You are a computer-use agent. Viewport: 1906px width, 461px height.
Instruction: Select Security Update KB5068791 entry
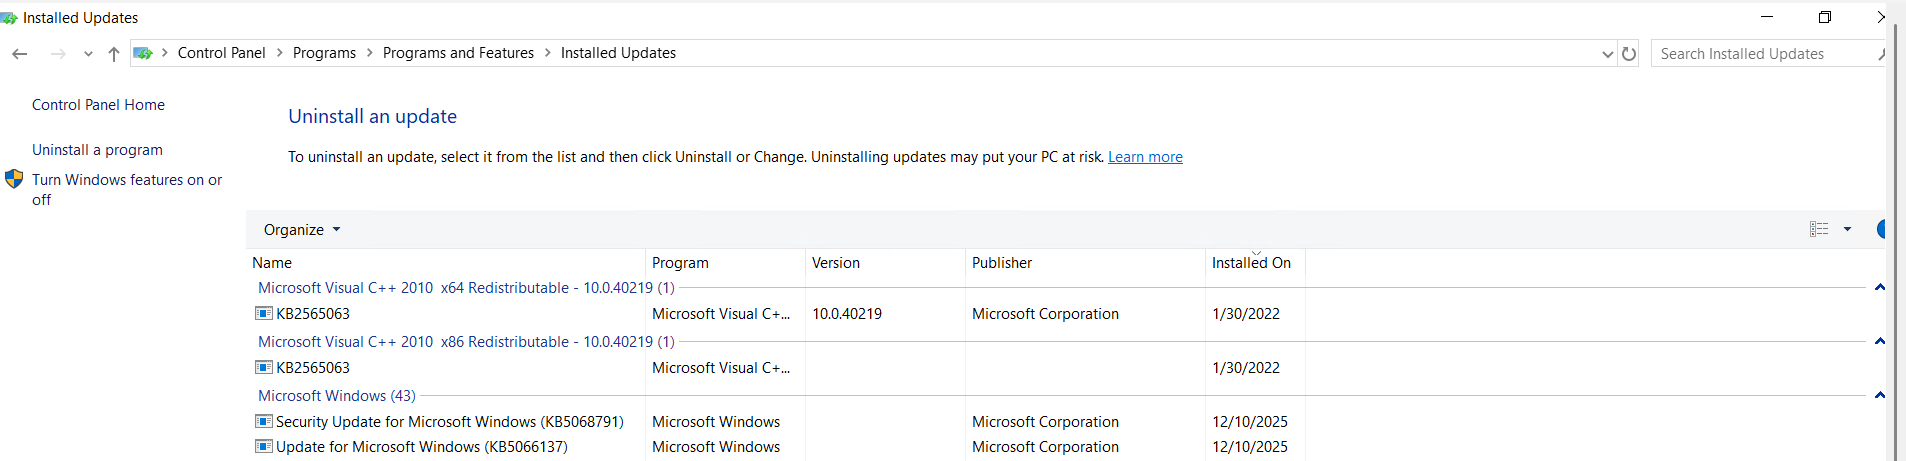pos(449,422)
